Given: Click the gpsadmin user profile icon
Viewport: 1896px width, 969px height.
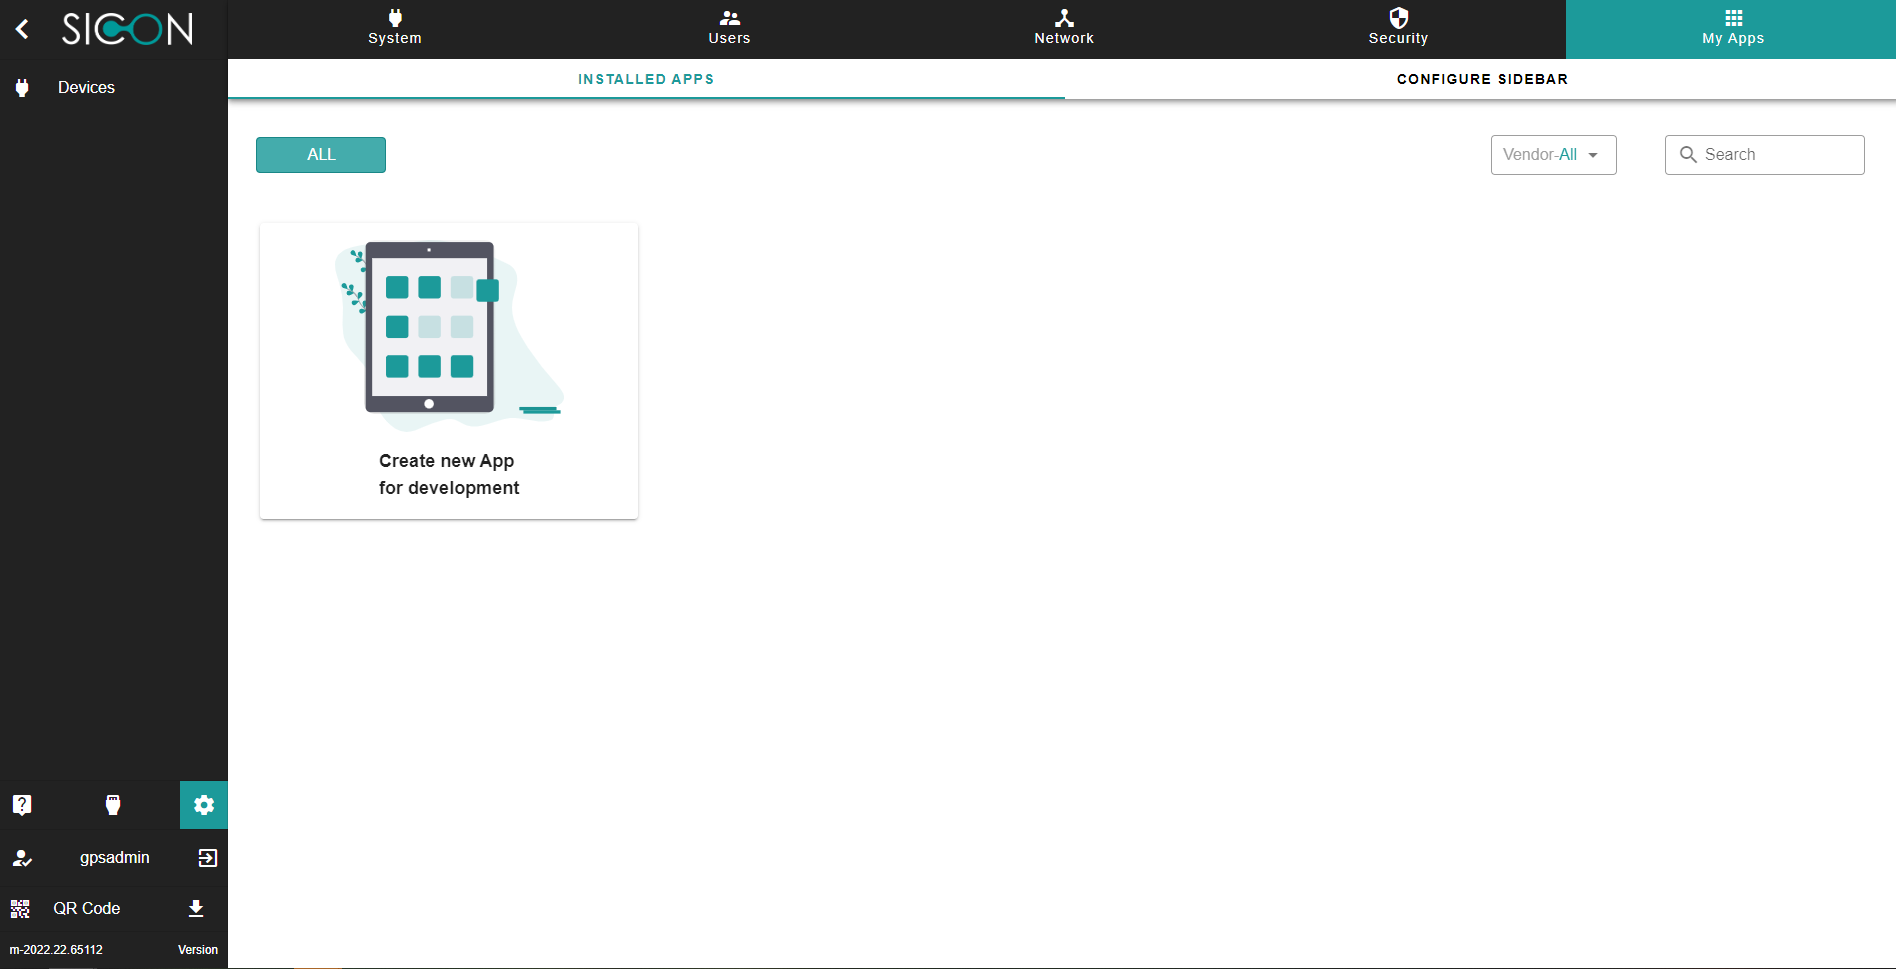Looking at the screenshot, I should pyautogui.click(x=22, y=858).
